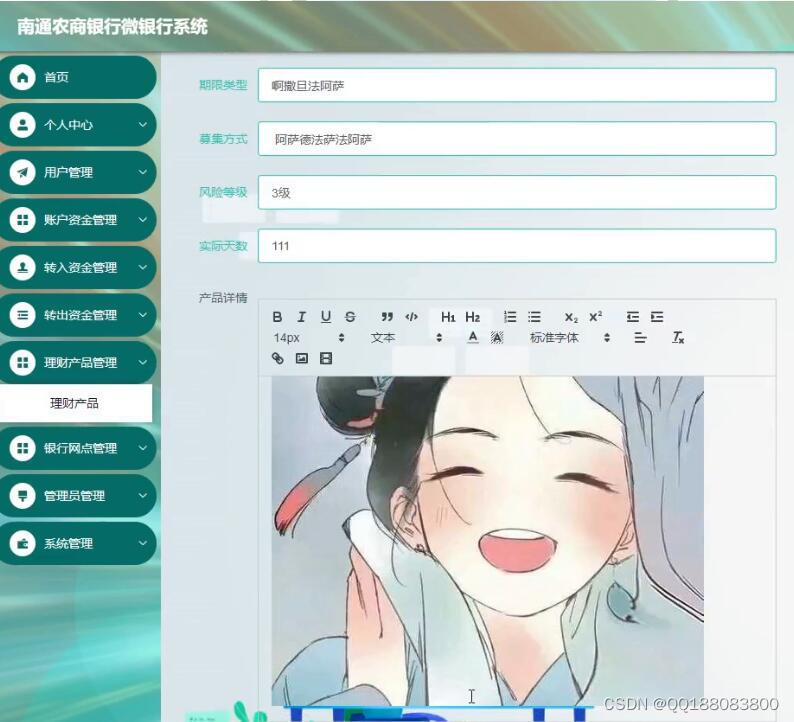Open the 标准字体 font dropdown
The image size is (794, 722).
[x=570, y=338]
